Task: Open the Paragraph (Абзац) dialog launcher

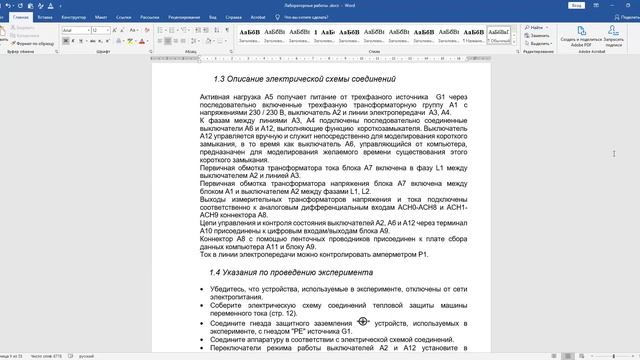Action: pos(231,52)
